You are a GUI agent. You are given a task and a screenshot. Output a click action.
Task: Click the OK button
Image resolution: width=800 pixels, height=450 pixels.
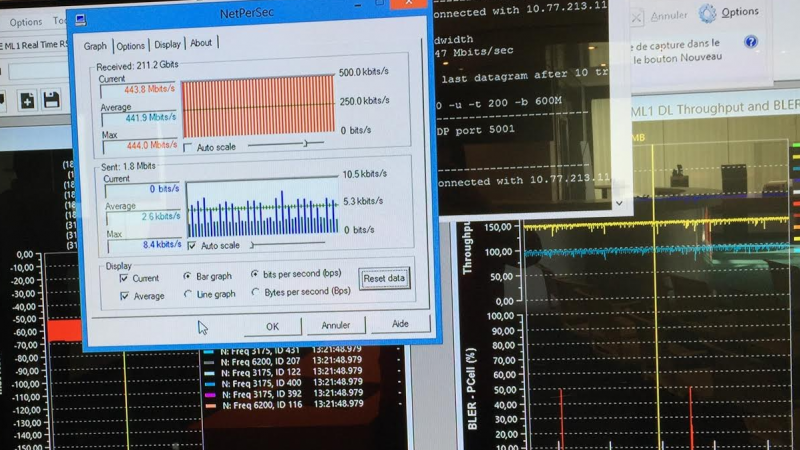pos(272,326)
